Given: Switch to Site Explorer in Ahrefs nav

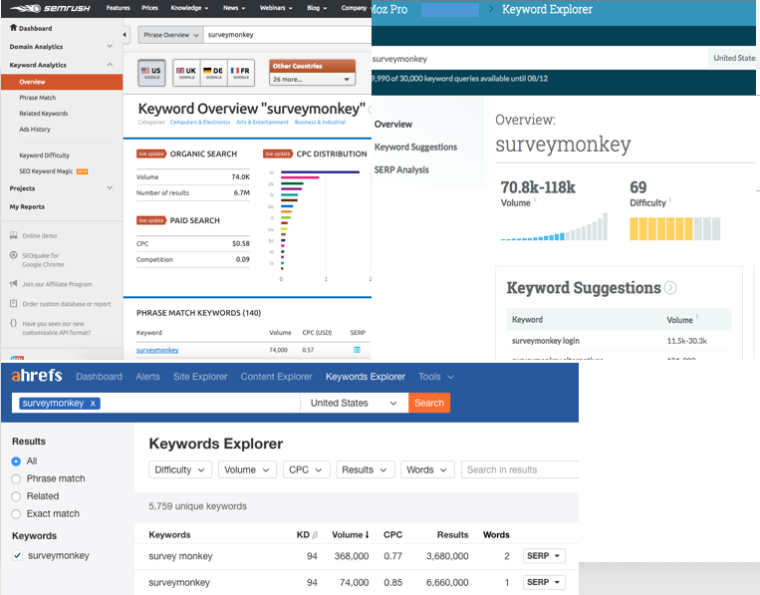Looking at the screenshot, I should pos(200,377).
